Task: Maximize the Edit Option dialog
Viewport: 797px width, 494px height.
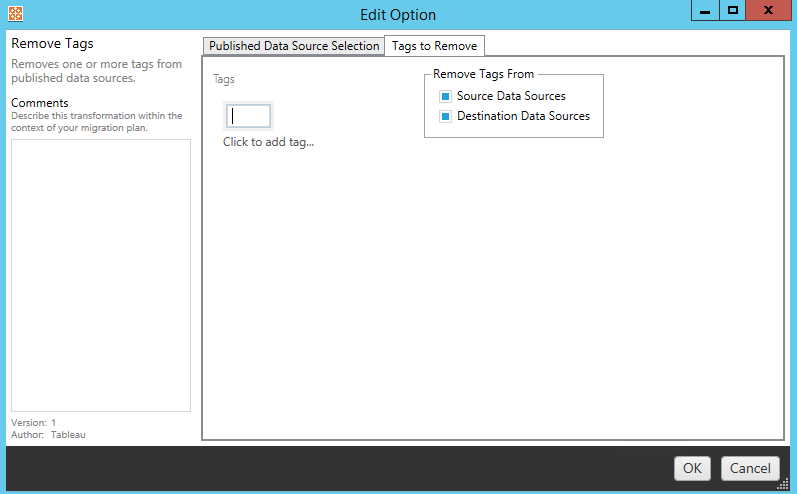Action: tap(733, 11)
